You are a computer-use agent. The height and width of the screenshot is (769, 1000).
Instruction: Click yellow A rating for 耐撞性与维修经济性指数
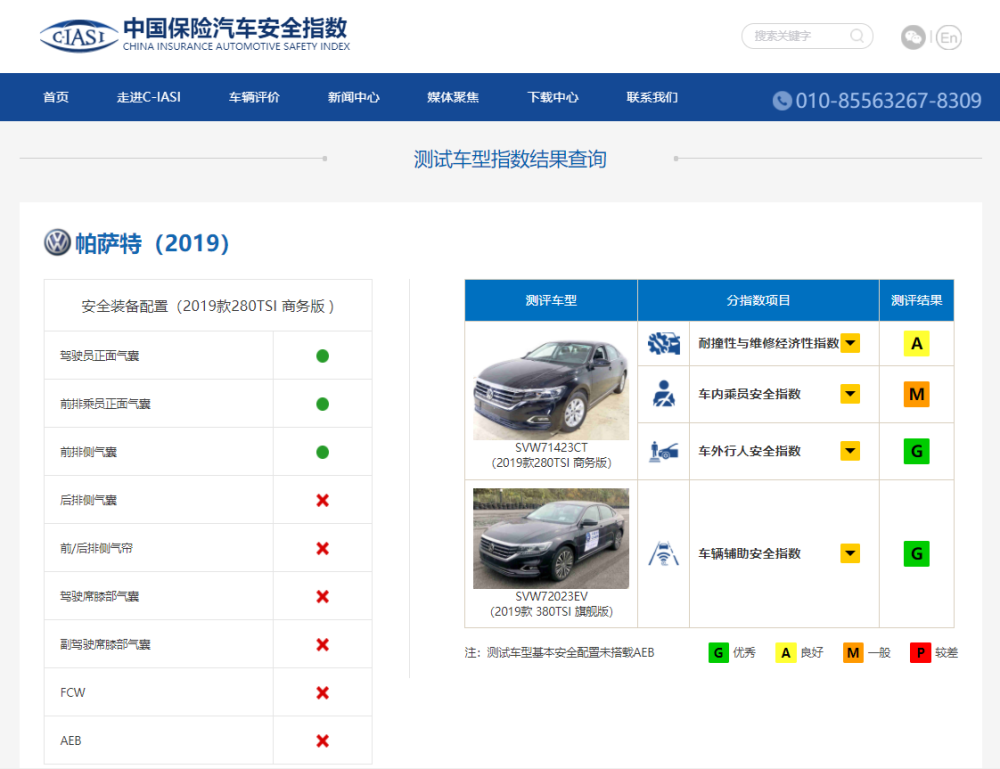point(916,344)
